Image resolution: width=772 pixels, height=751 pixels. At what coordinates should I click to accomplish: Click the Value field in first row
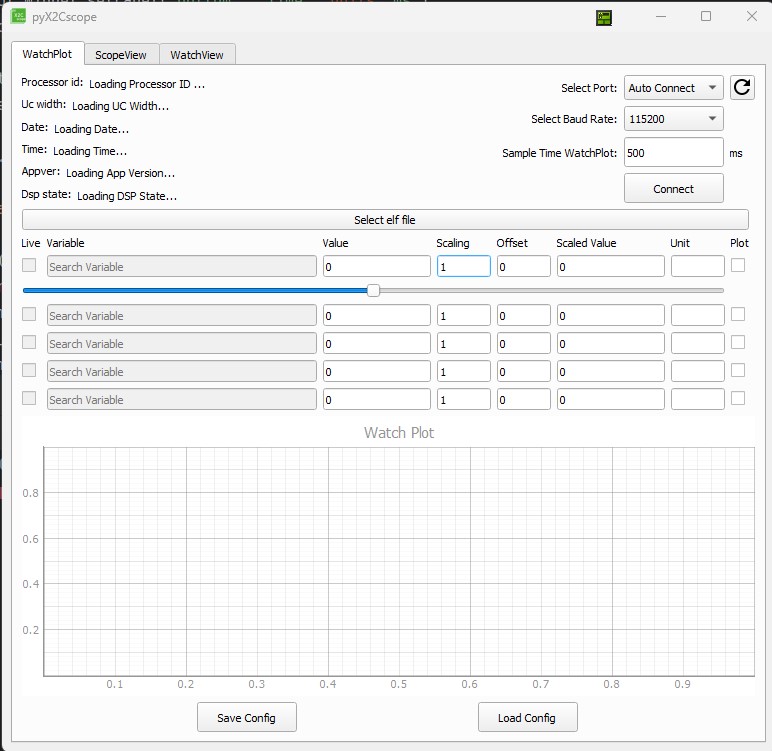[377, 266]
